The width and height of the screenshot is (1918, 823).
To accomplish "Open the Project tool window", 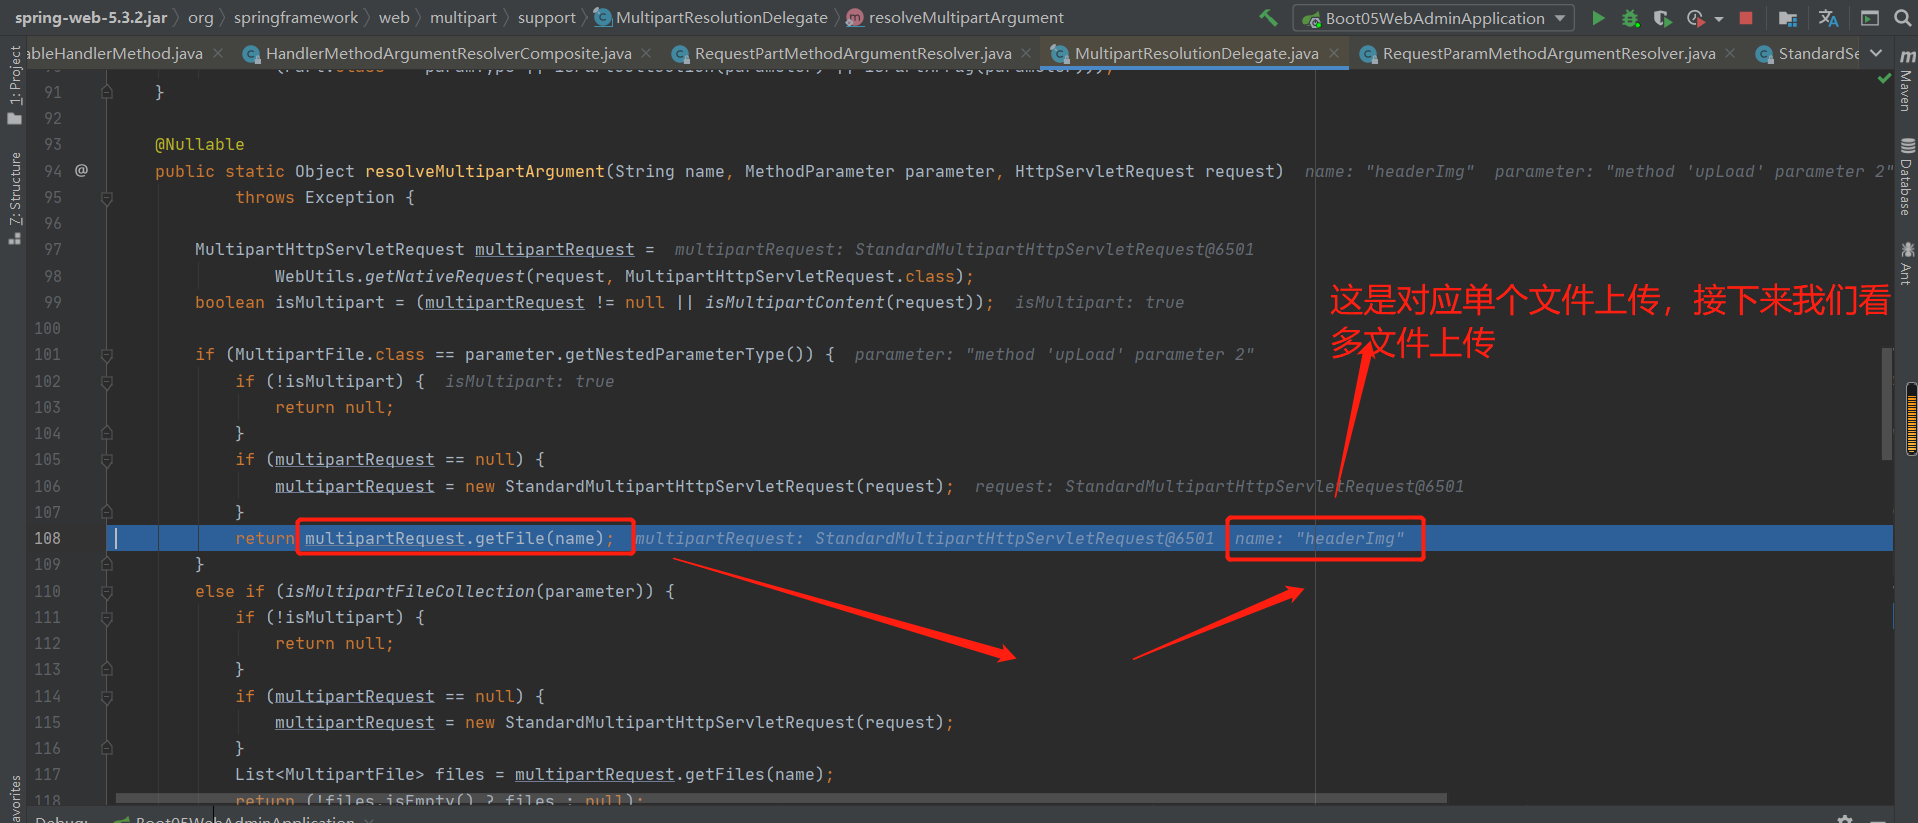I will pyautogui.click(x=14, y=84).
